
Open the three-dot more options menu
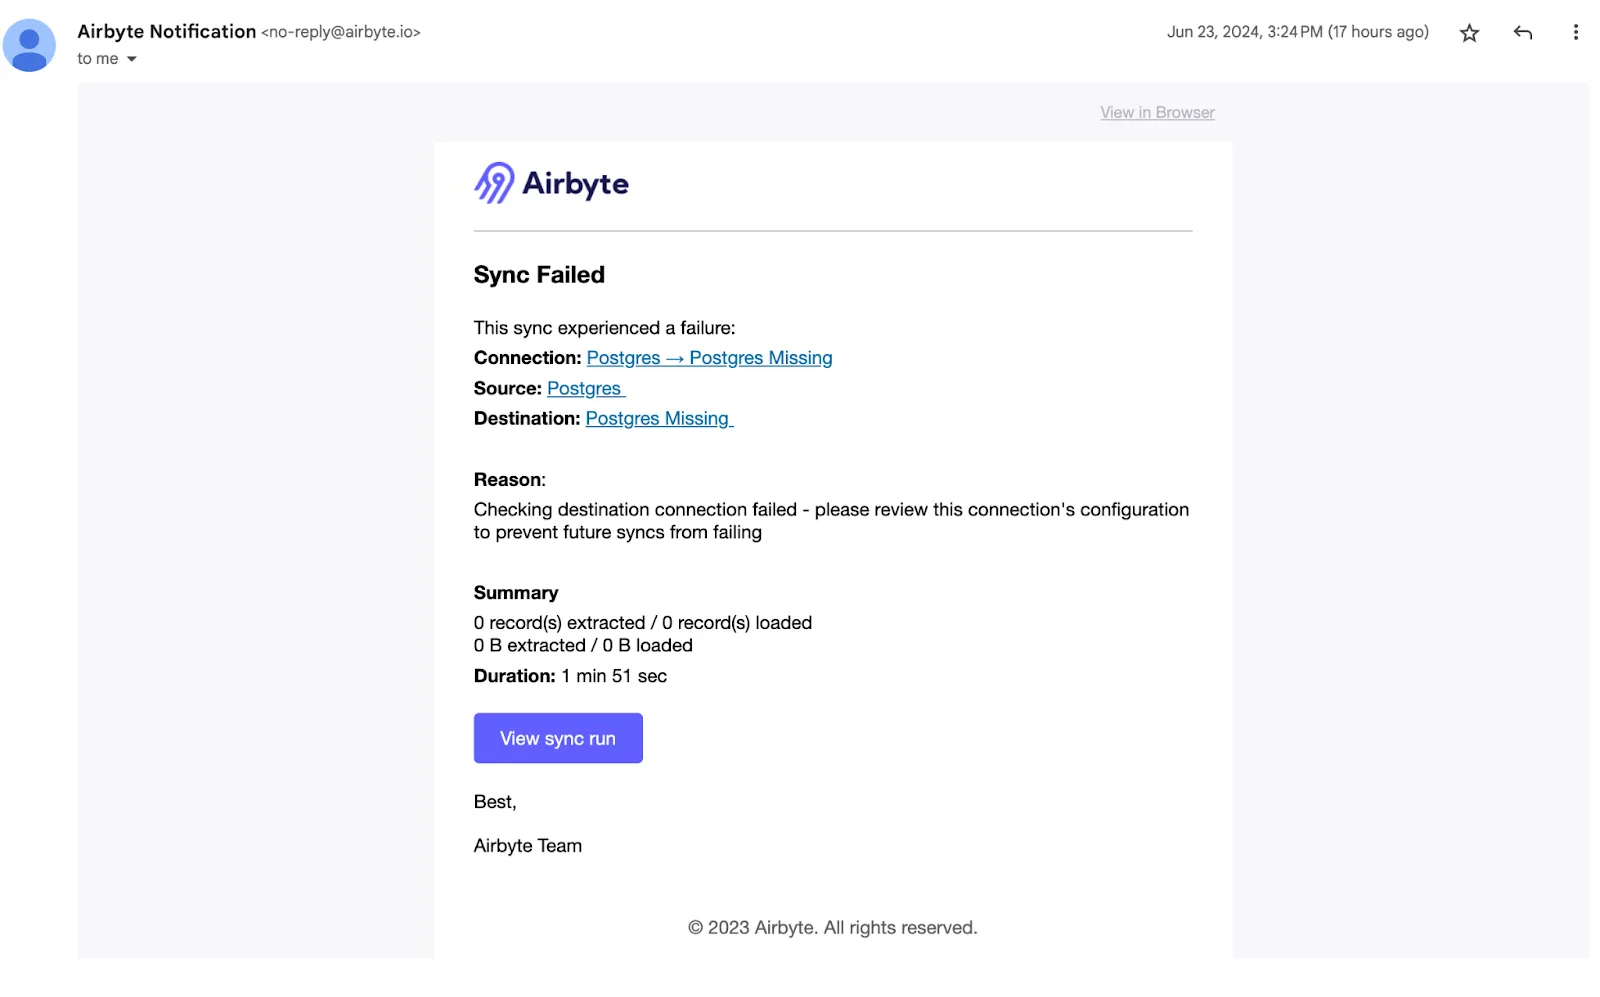(x=1575, y=33)
